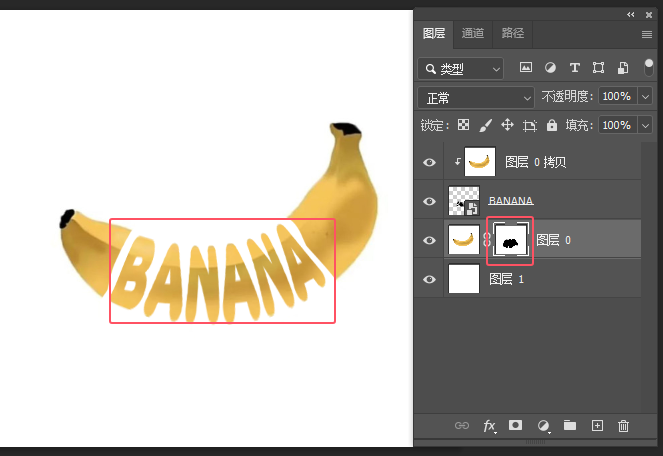Filter layers by type (T) icon

point(574,67)
